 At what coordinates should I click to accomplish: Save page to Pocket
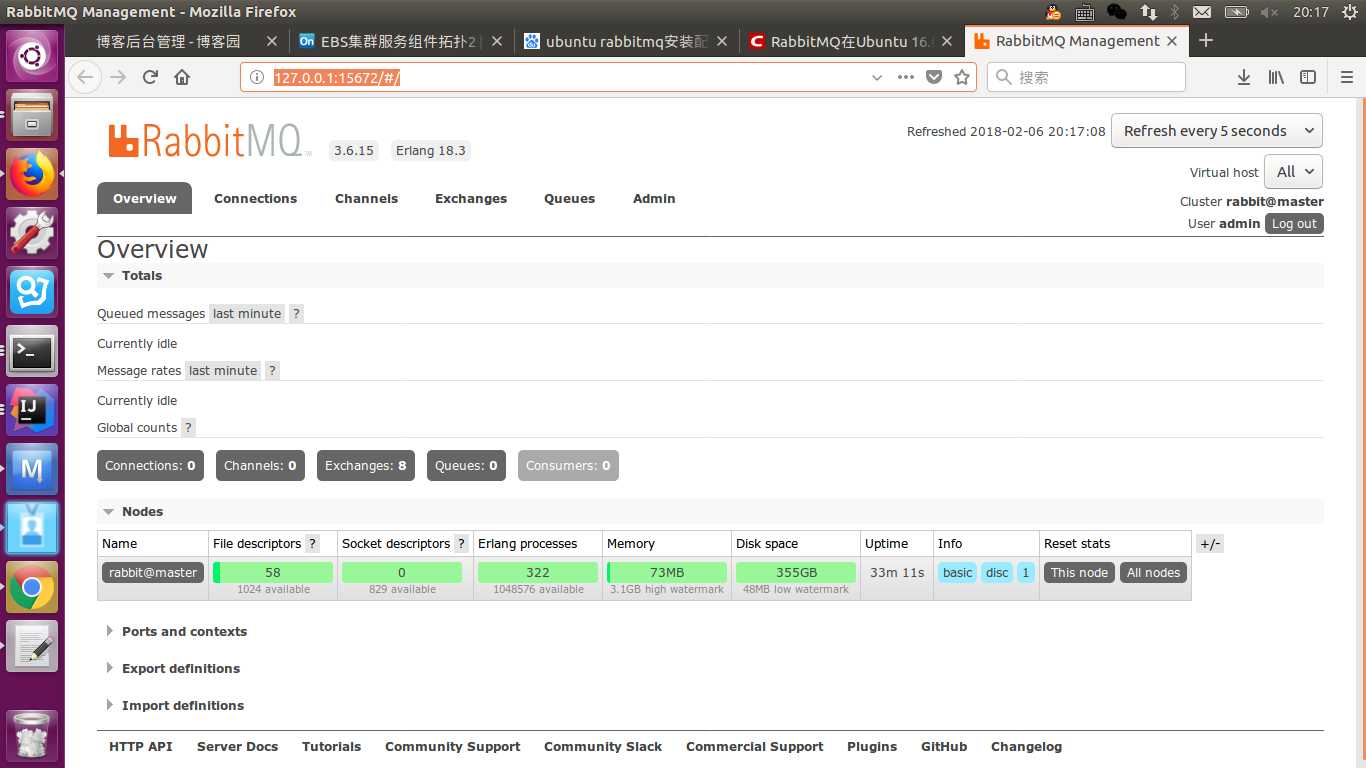click(934, 77)
